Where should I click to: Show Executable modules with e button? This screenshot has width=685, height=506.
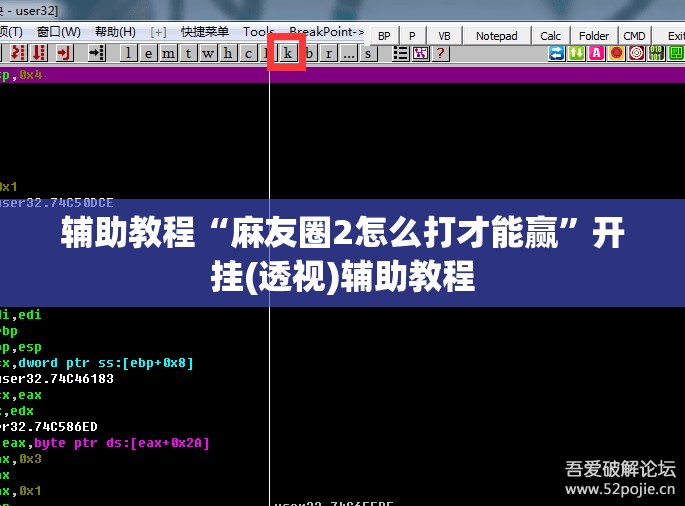pos(149,53)
